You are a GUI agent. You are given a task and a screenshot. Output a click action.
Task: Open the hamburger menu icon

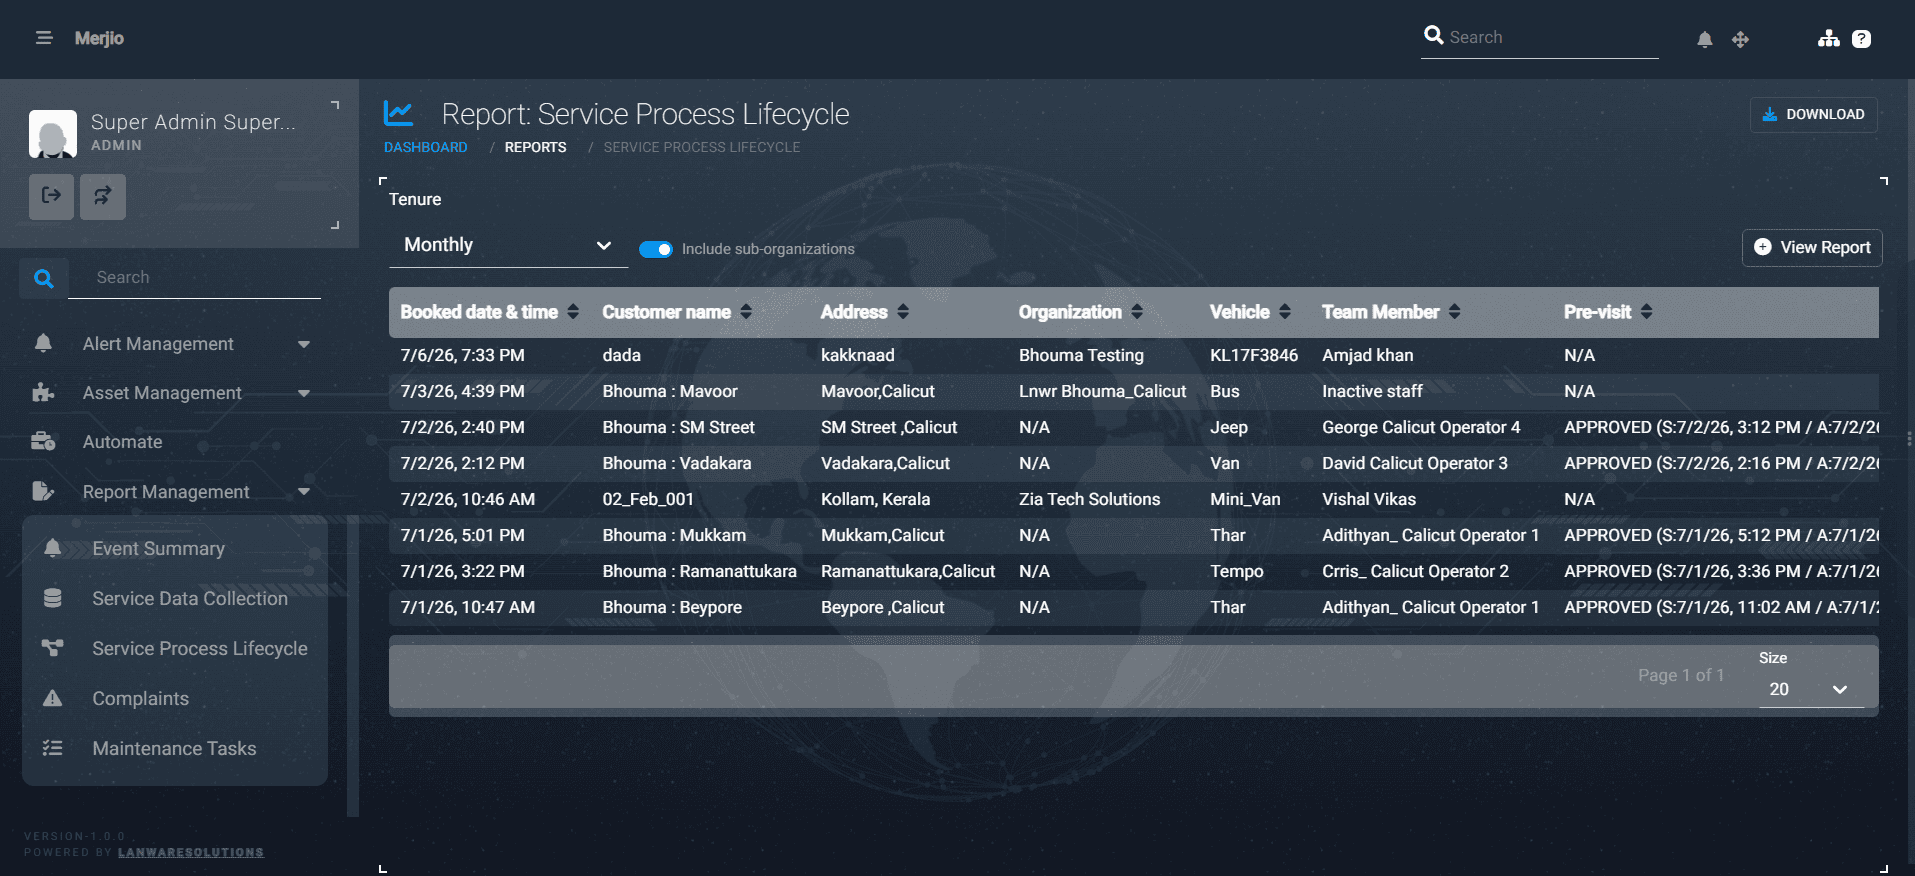coord(44,38)
